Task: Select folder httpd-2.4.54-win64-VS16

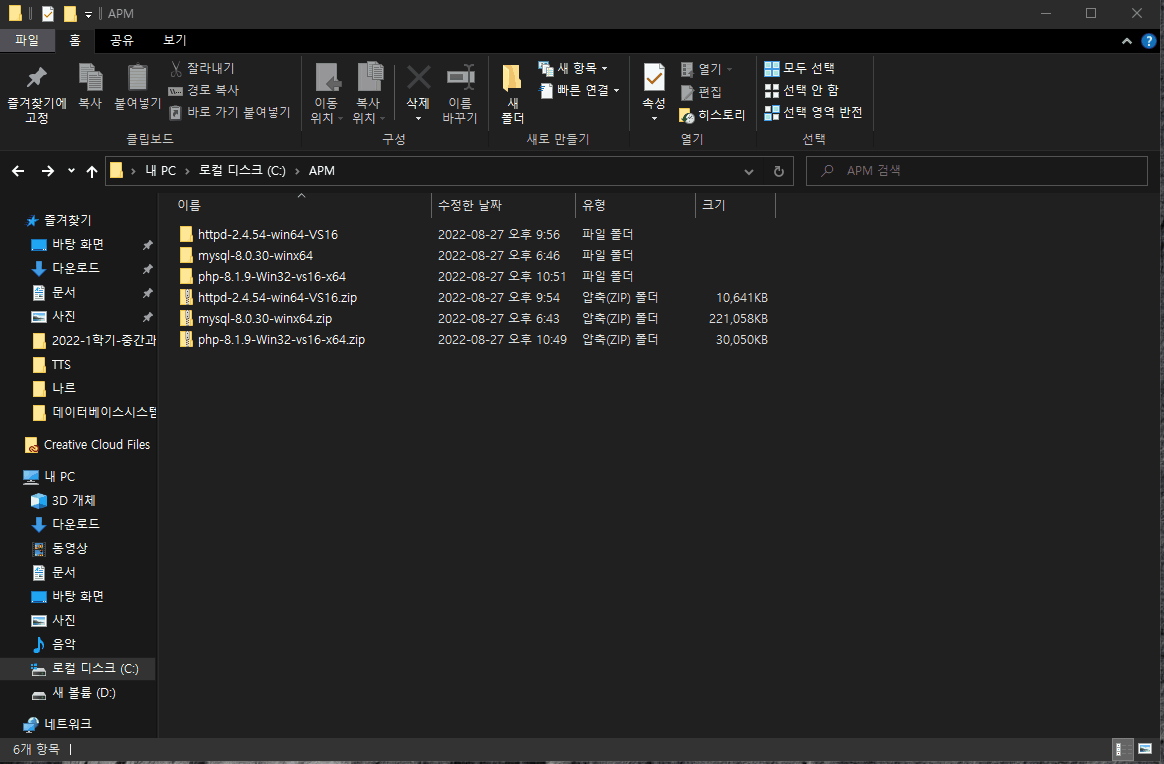Action: pyautogui.click(x=267, y=235)
